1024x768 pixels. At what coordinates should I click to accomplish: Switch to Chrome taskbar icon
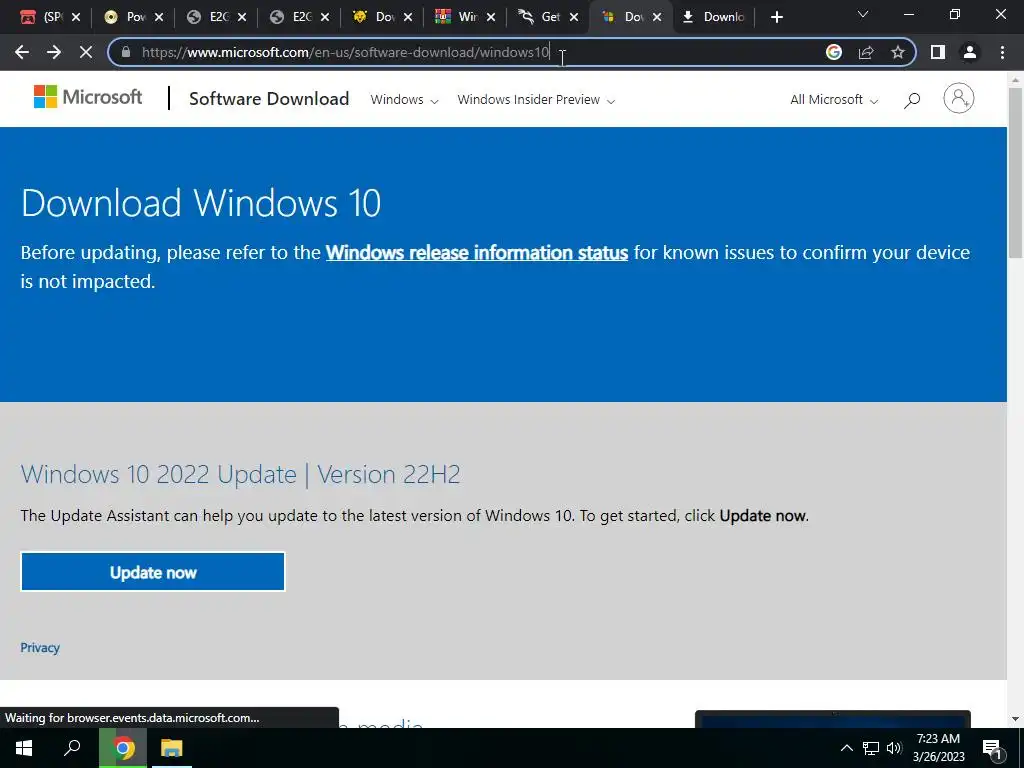coord(123,748)
